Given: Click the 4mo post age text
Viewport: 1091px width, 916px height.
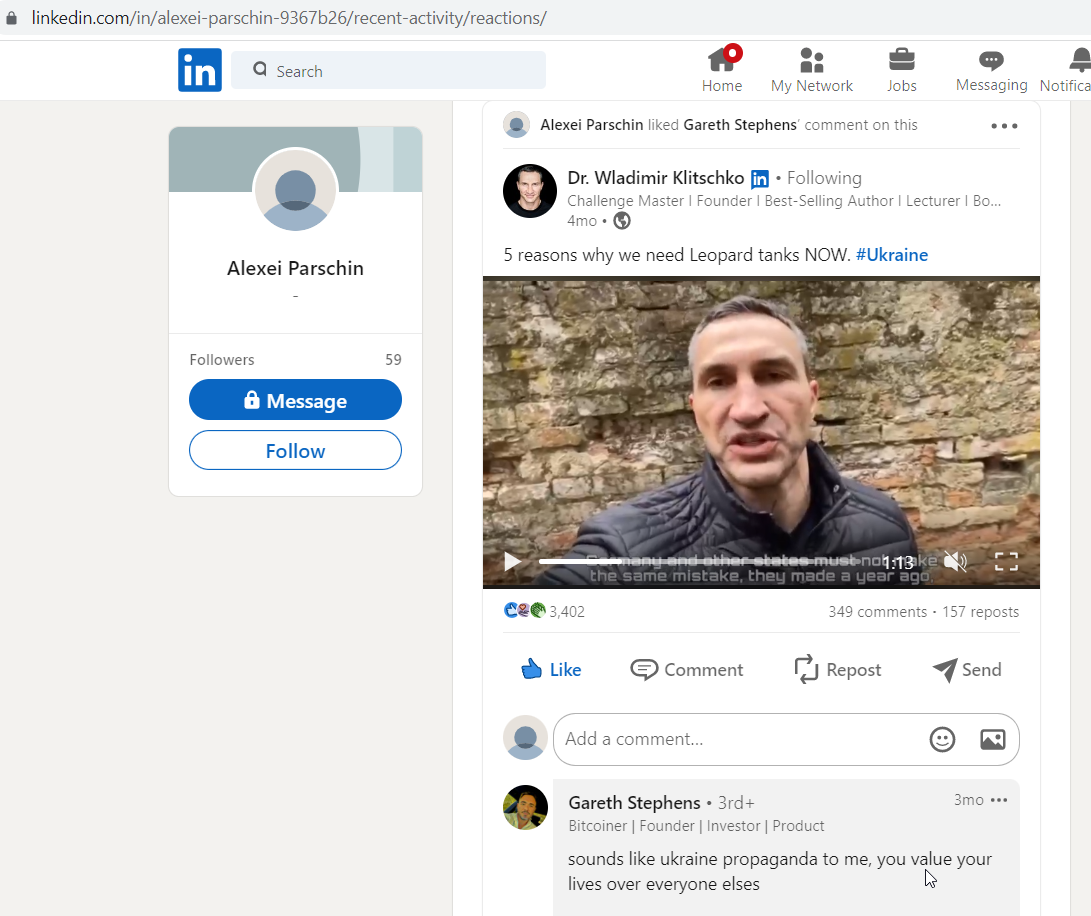Looking at the screenshot, I should point(582,221).
